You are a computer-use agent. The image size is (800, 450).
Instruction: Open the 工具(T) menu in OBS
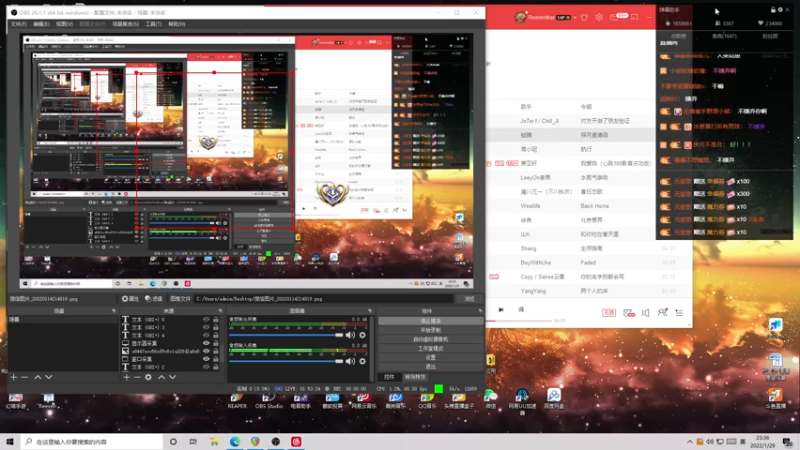[154, 24]
